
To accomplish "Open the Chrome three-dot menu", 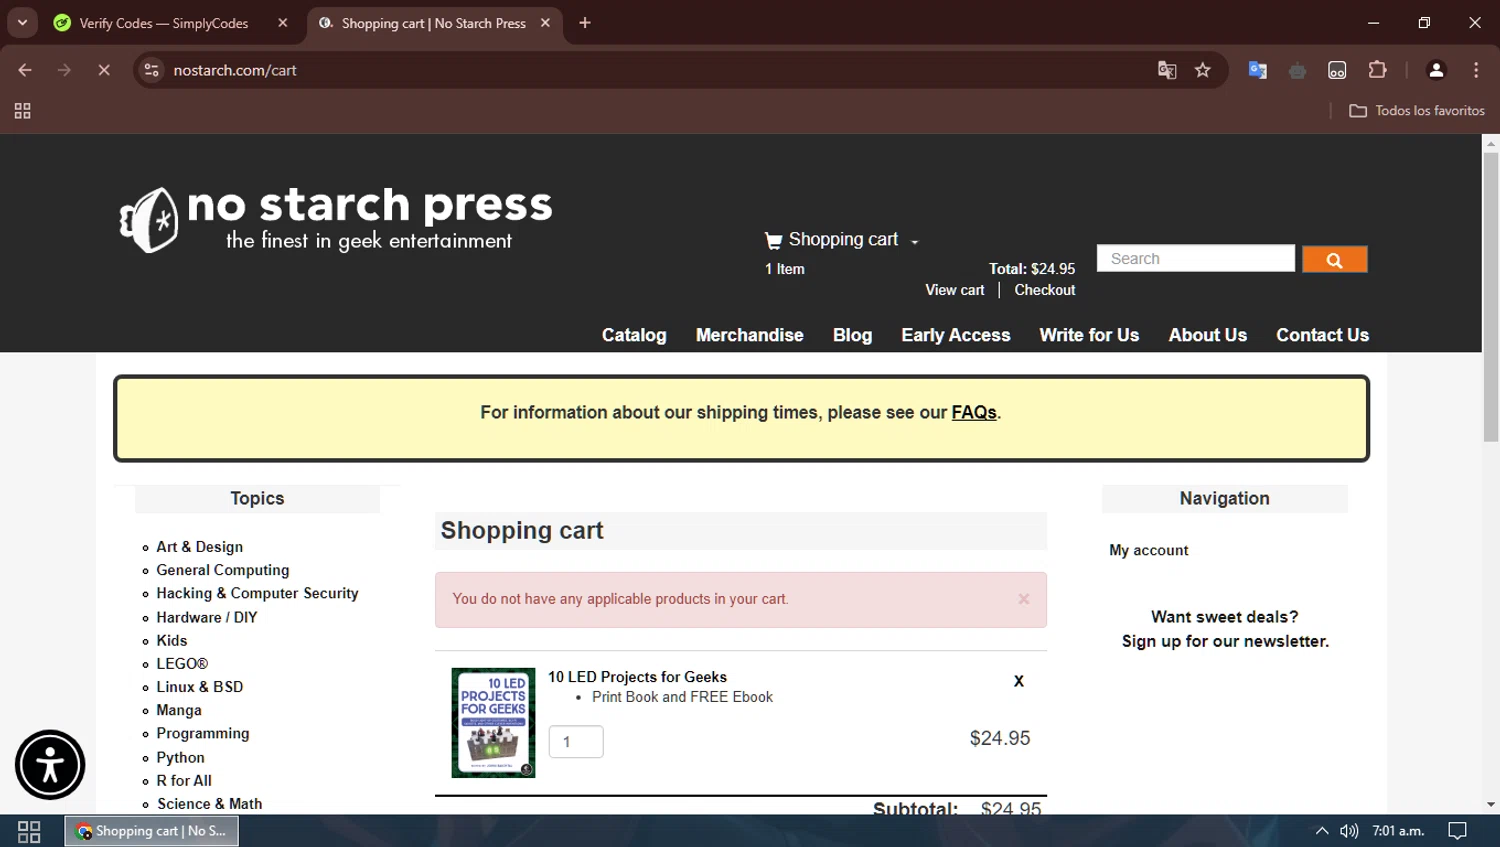I will click(1476, 70).
